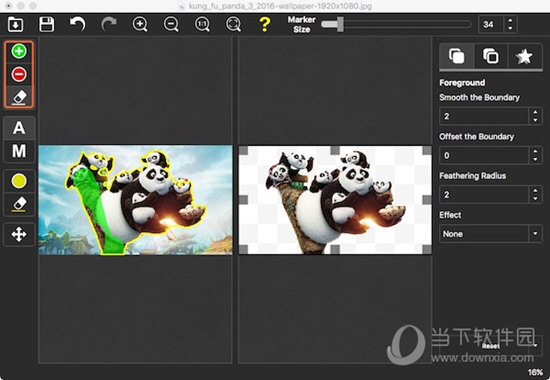Set zoom to actual size 1:1
550x380 pixels.
[x=202, y=24]
